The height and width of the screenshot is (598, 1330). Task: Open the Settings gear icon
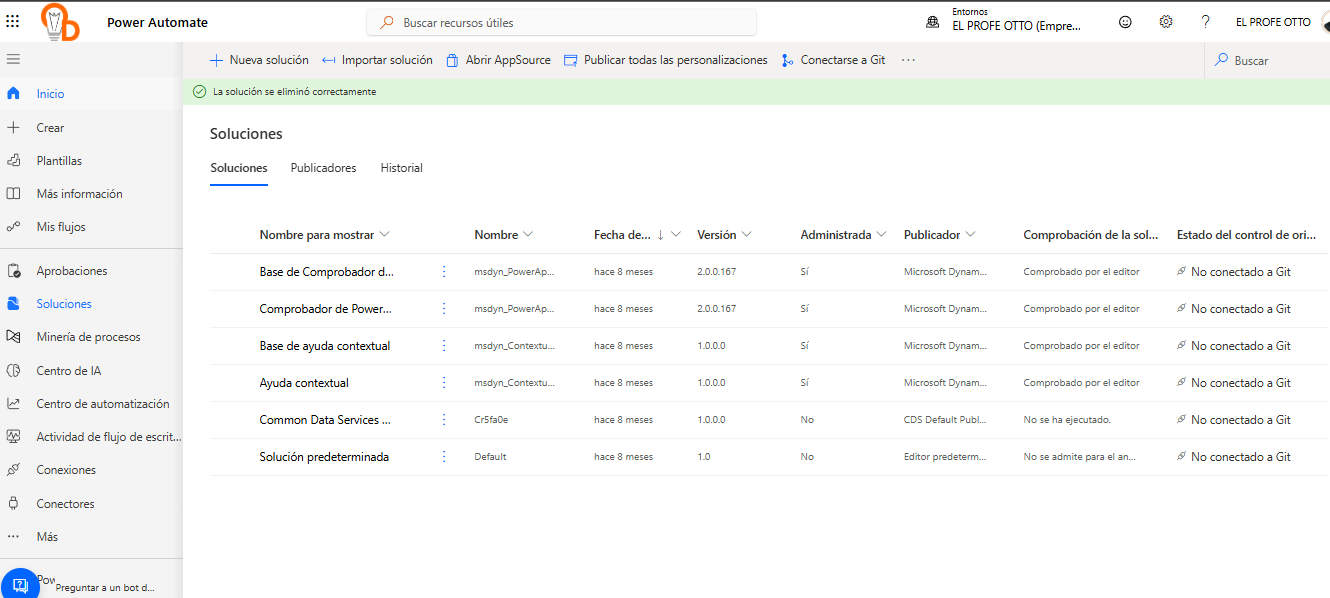(x=1166, y=21)
